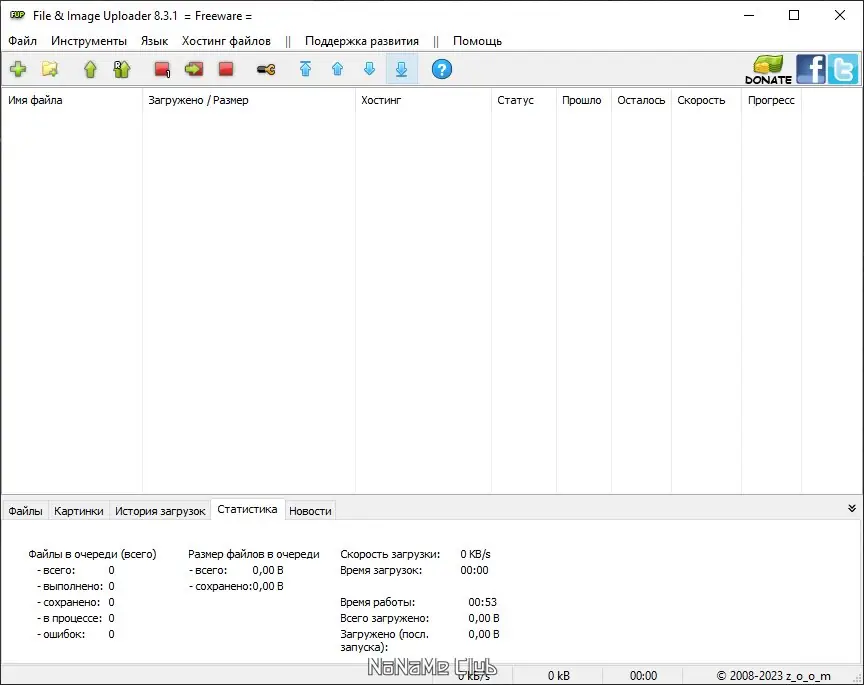This screenshot has width=864, height=685.
Task: Stop uploads using the red square icon
Action: coord(226,69)
